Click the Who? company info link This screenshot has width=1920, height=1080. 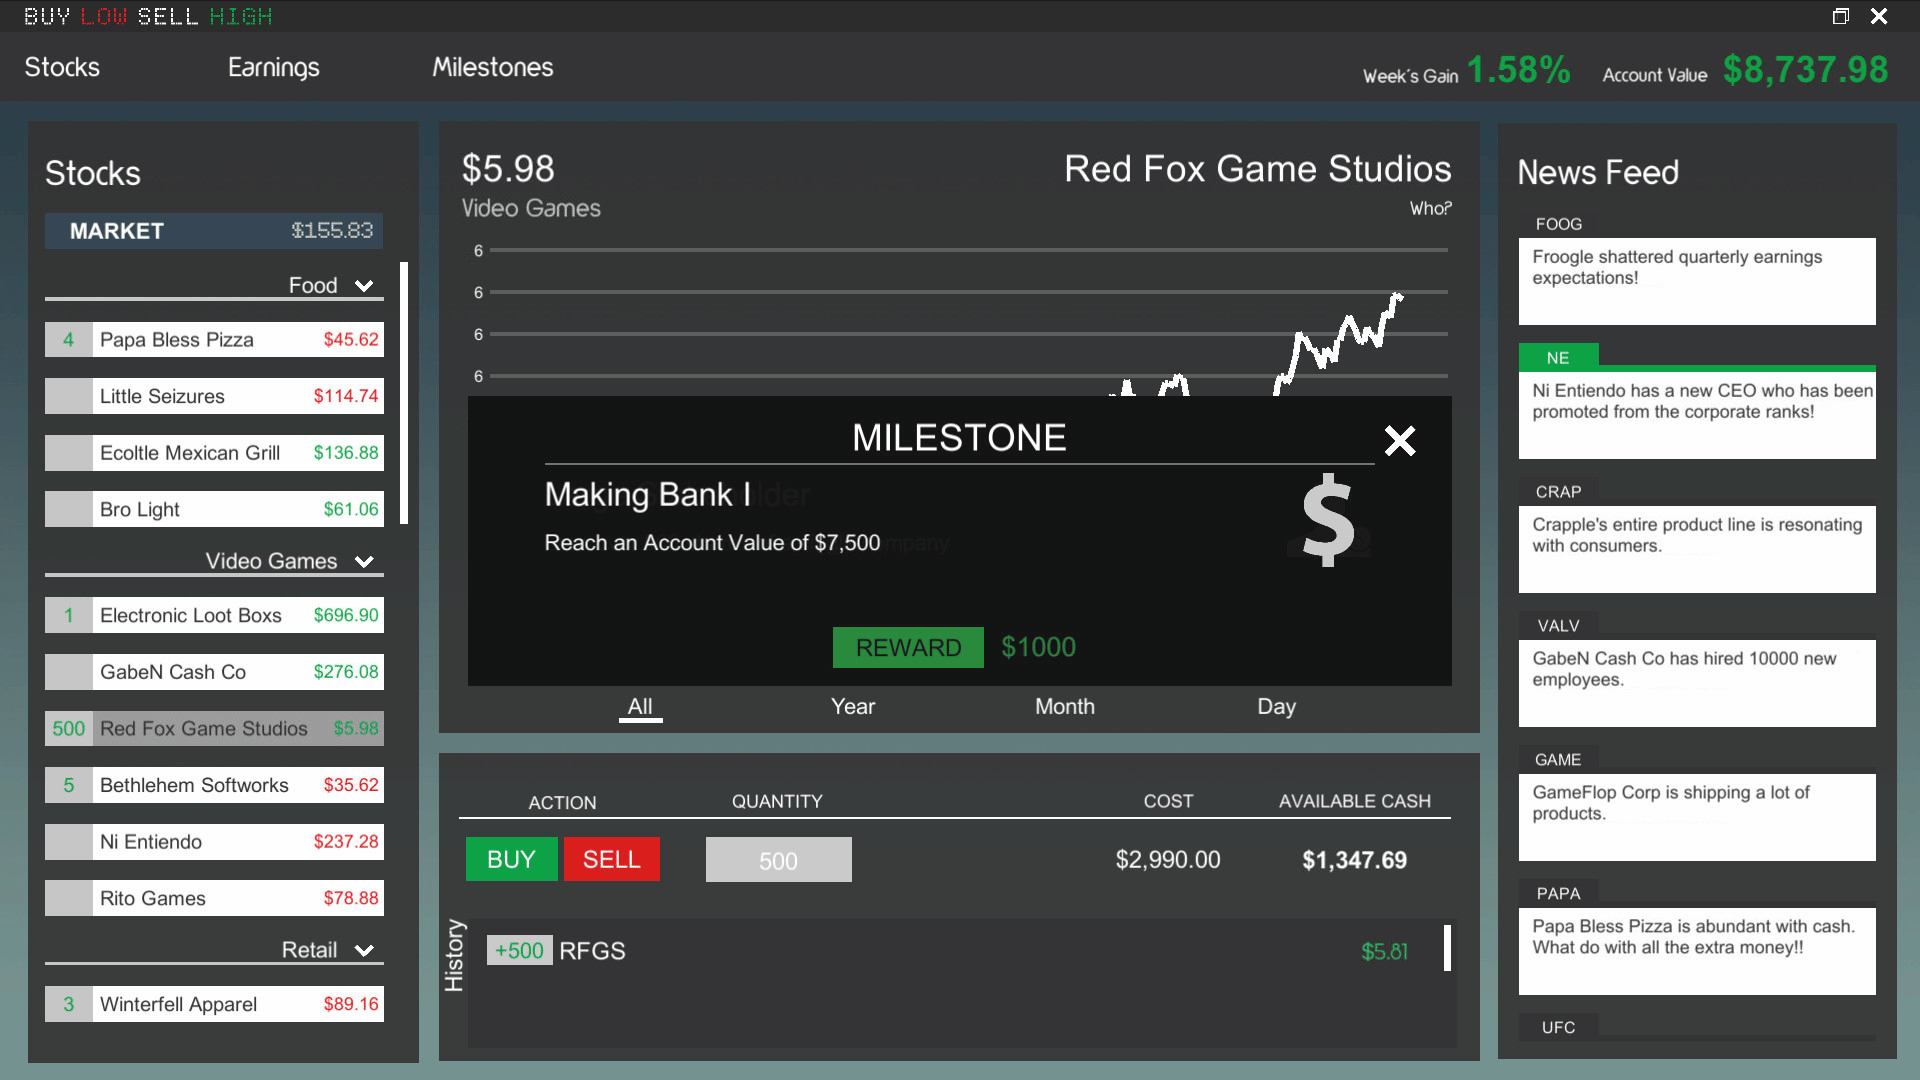pos(1430,209)
